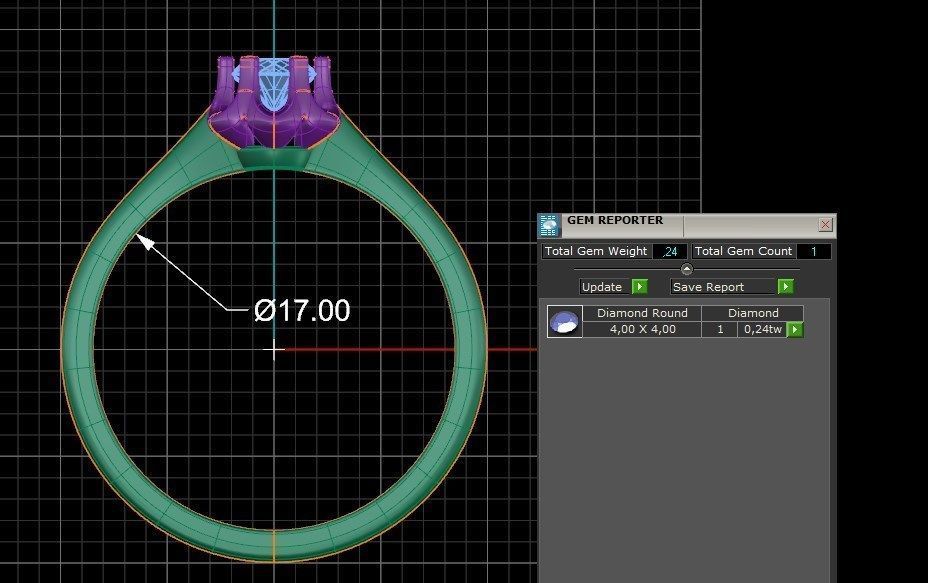Click the green arrow next to Update

point(640,287)
